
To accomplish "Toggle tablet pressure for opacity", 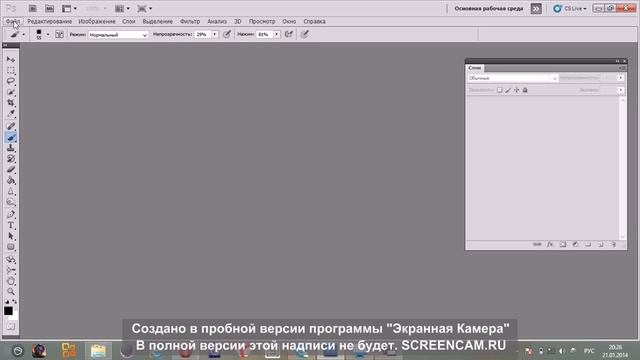I will tap(227, 34).
